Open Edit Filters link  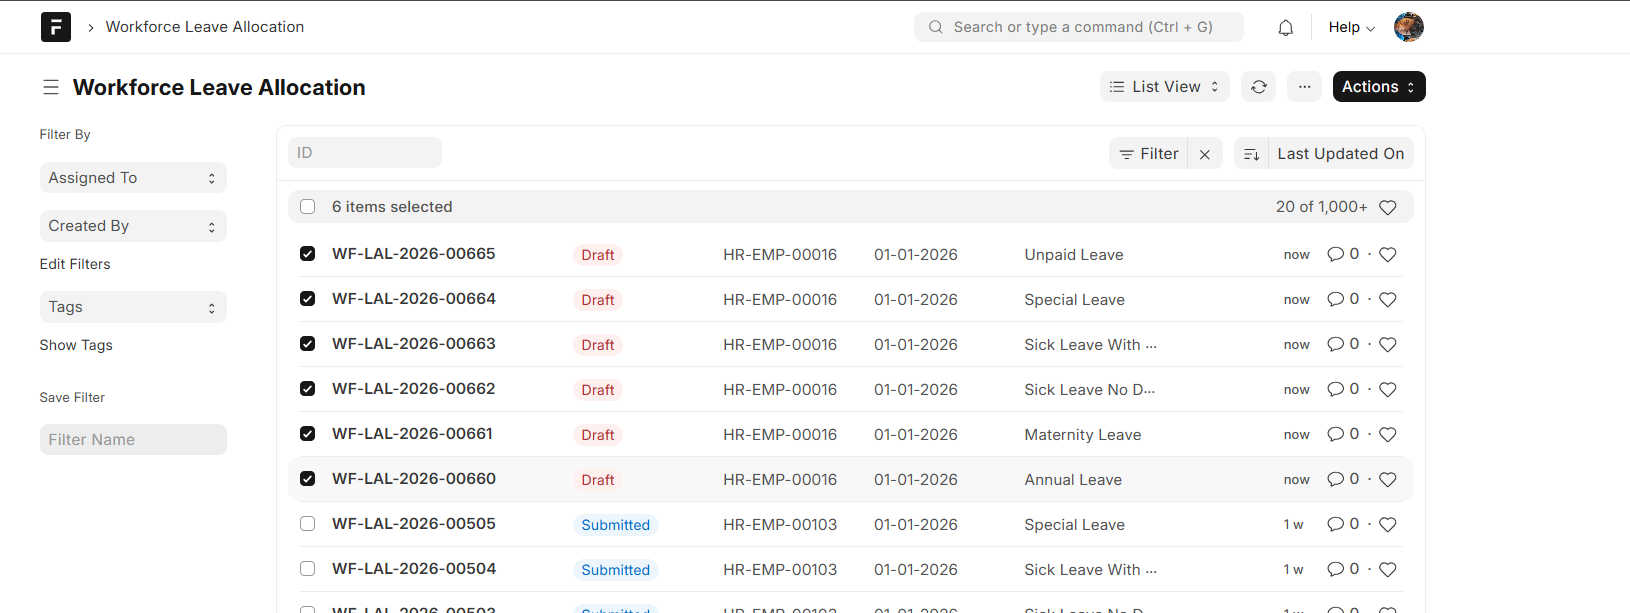coord(75,264)
